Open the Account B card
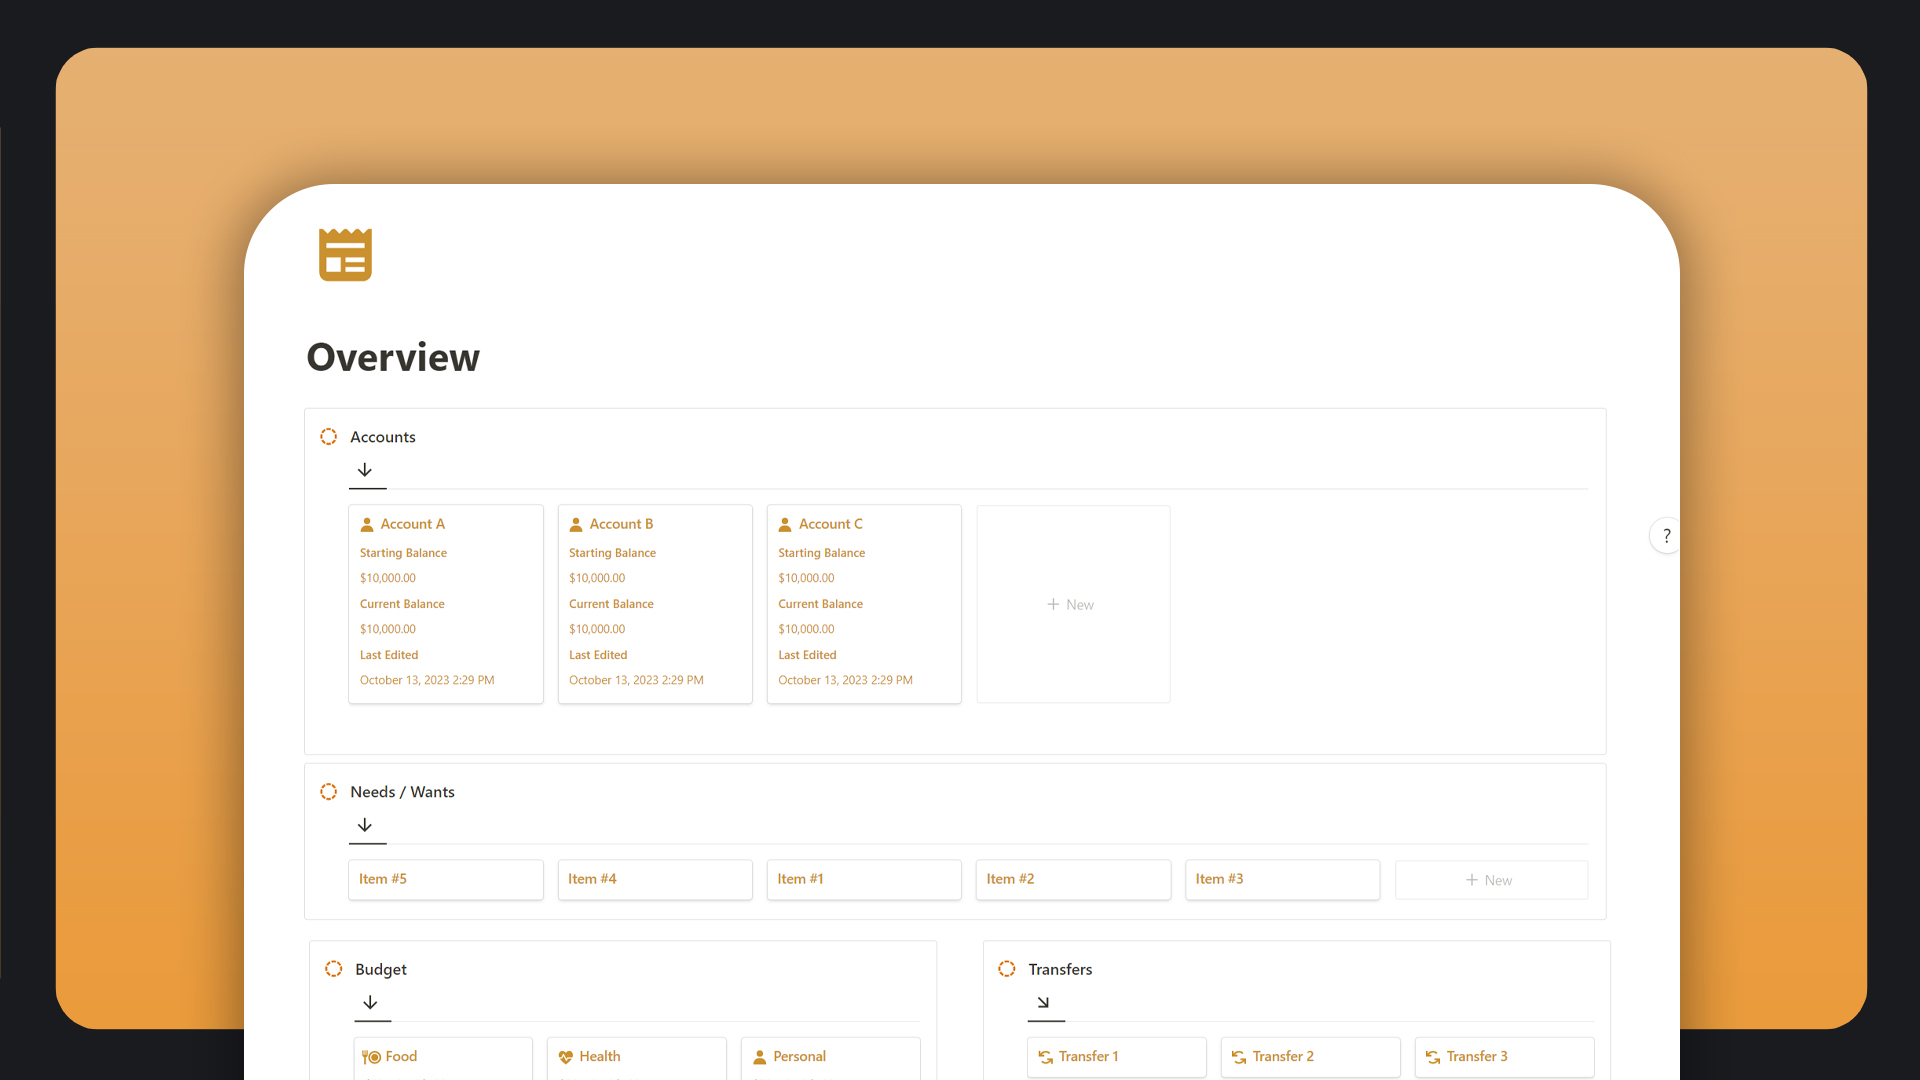1920x1080 pixels. 654,603
